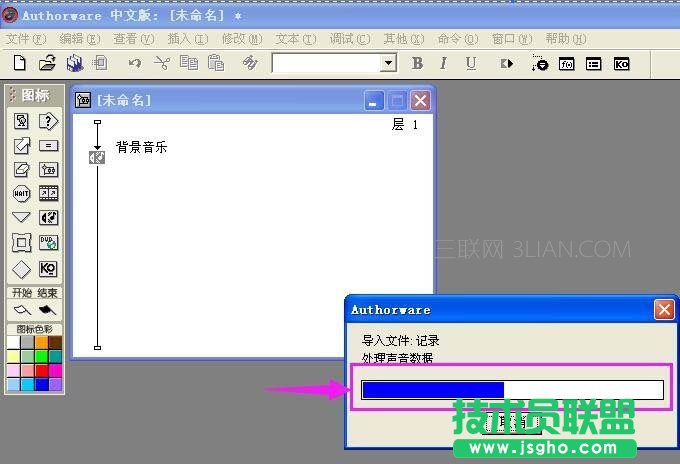The image size is (680, 464).
Task: Open the 文件(F) menu
Action: (x=26, y=39)
